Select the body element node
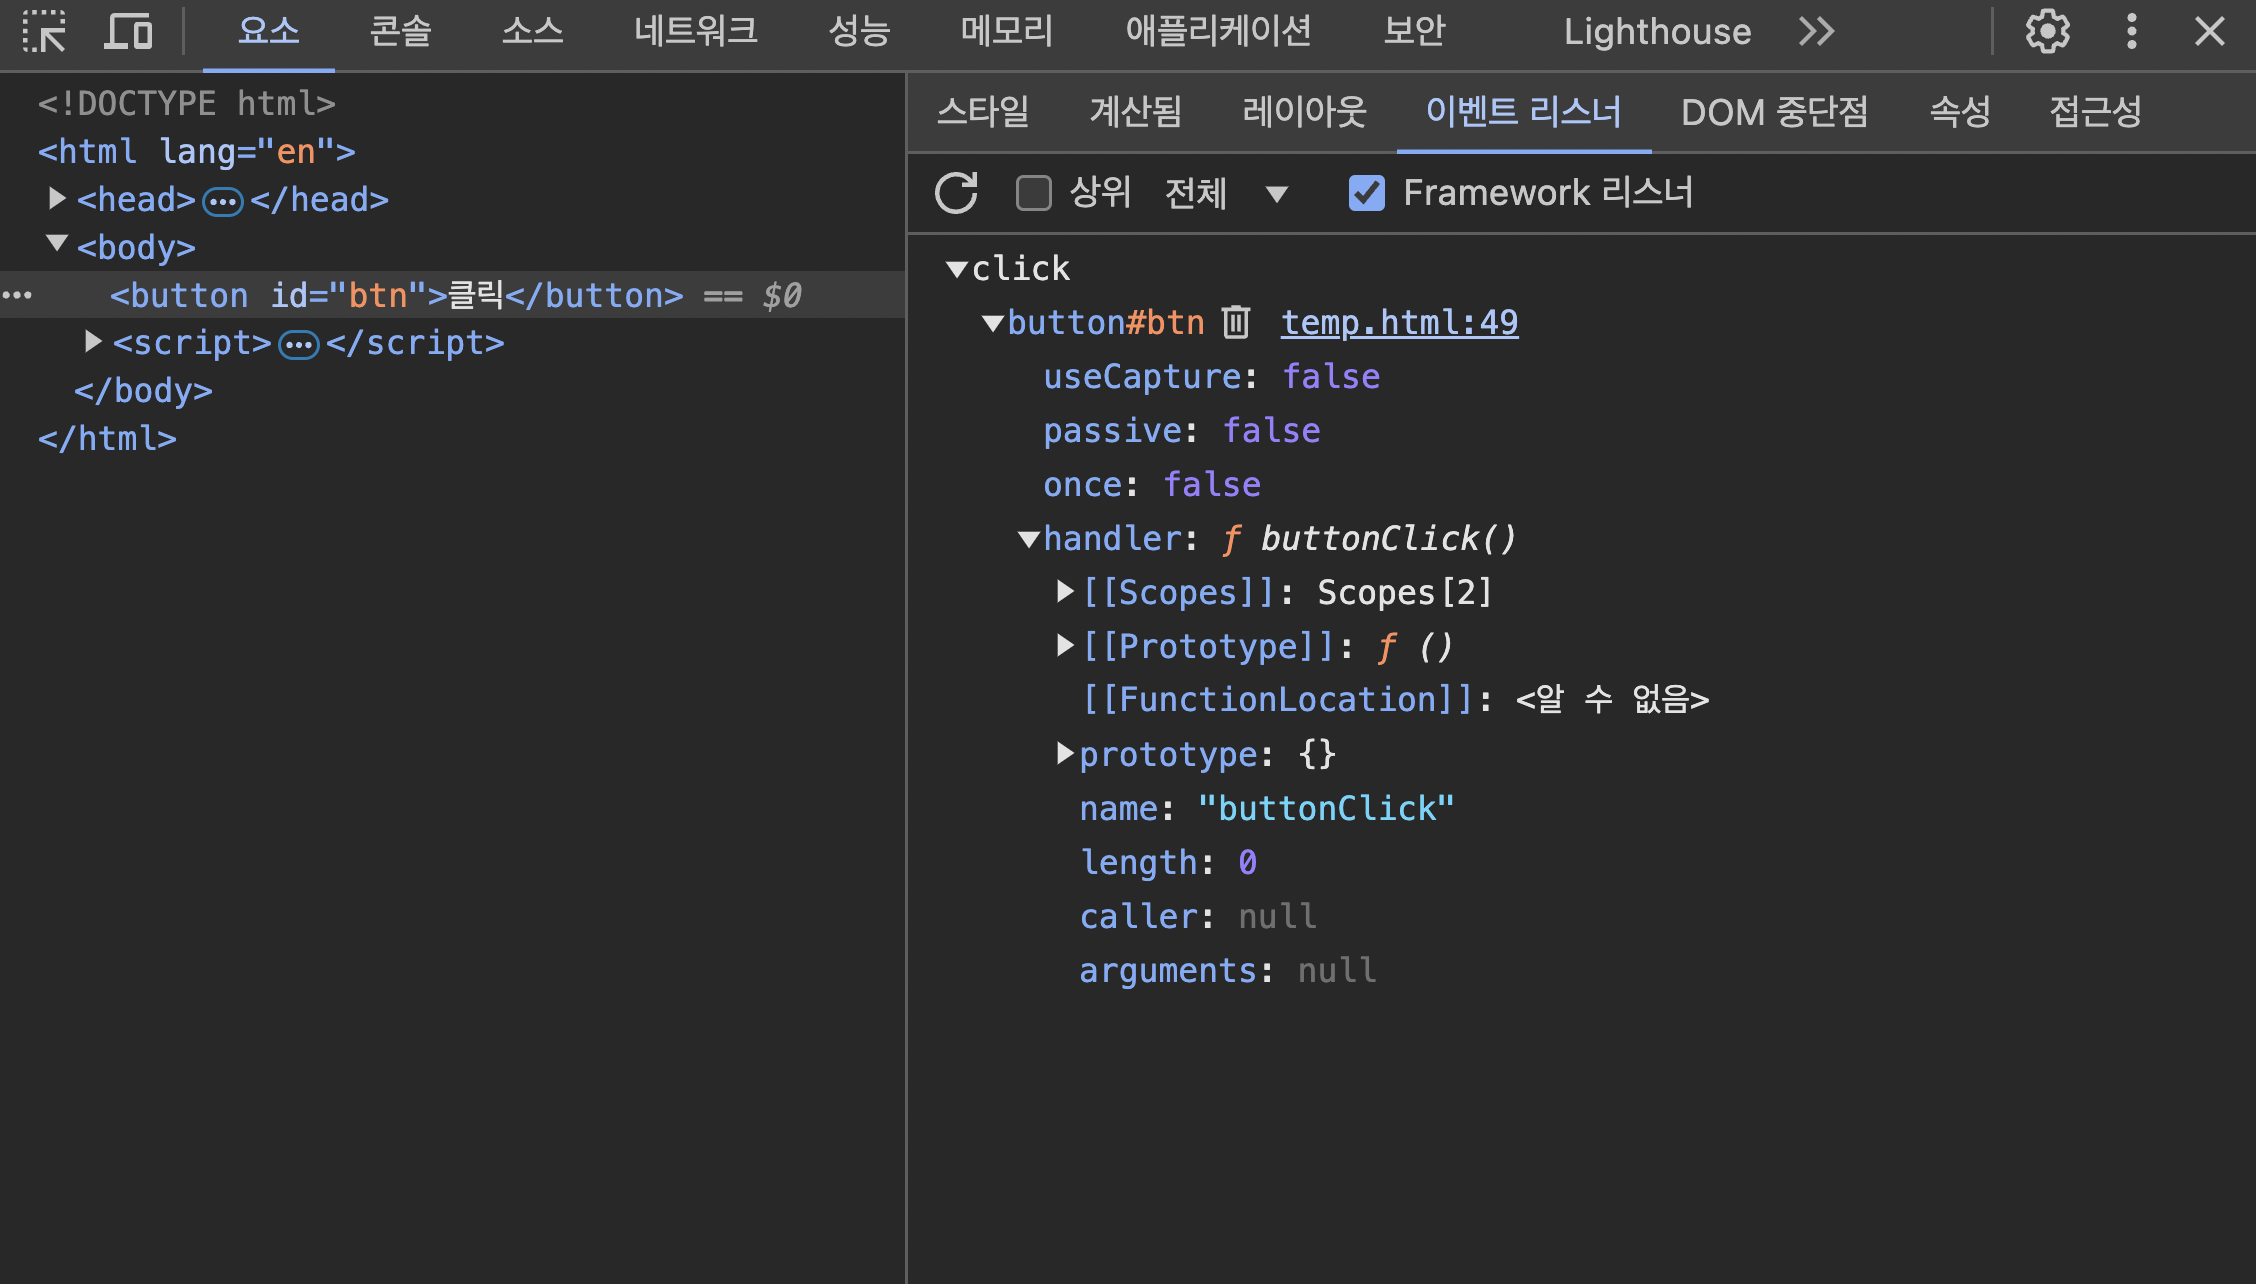The height and width of the screenshot is (1284, 2256). click(x=136, y=248)
